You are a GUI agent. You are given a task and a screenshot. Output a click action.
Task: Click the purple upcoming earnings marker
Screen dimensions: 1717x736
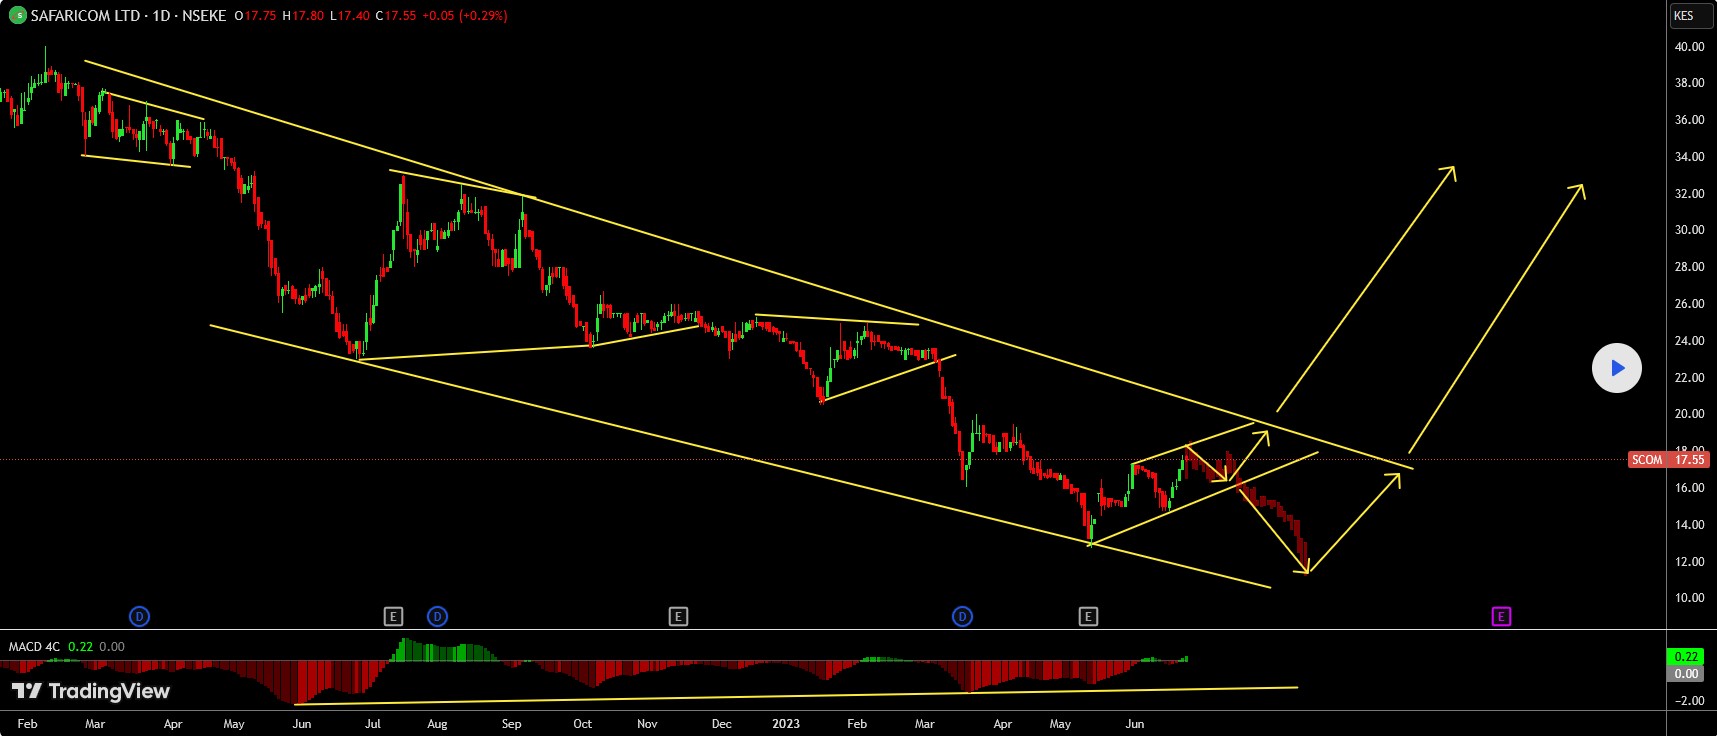coord(1501,616)
